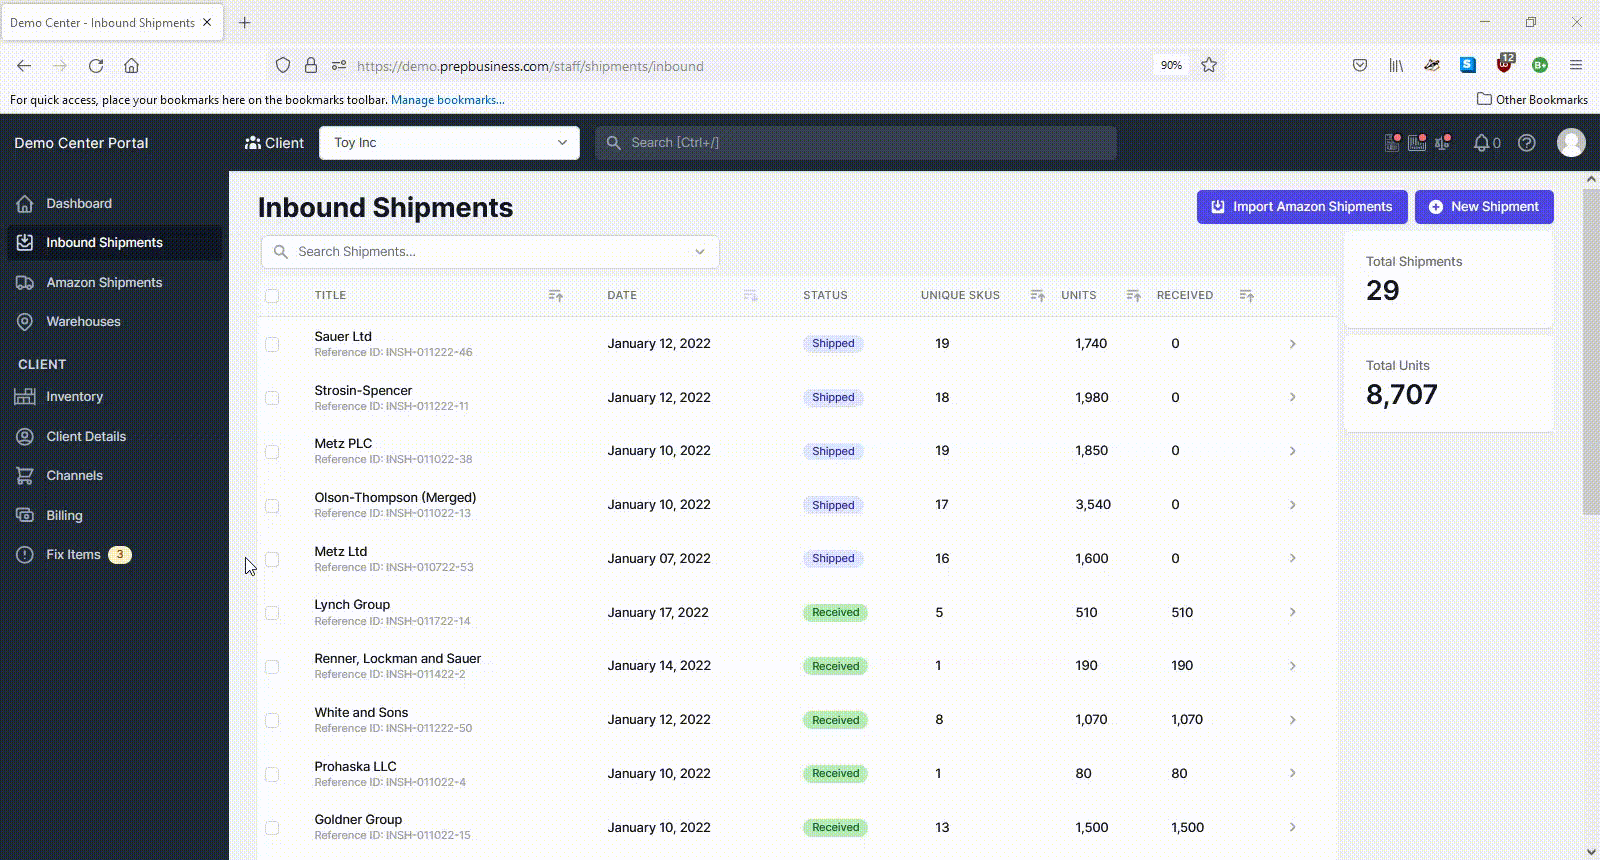The image size is (1600, 860).
Task: Open the Toy Inc client dropdown
Action: click(449, 143)
